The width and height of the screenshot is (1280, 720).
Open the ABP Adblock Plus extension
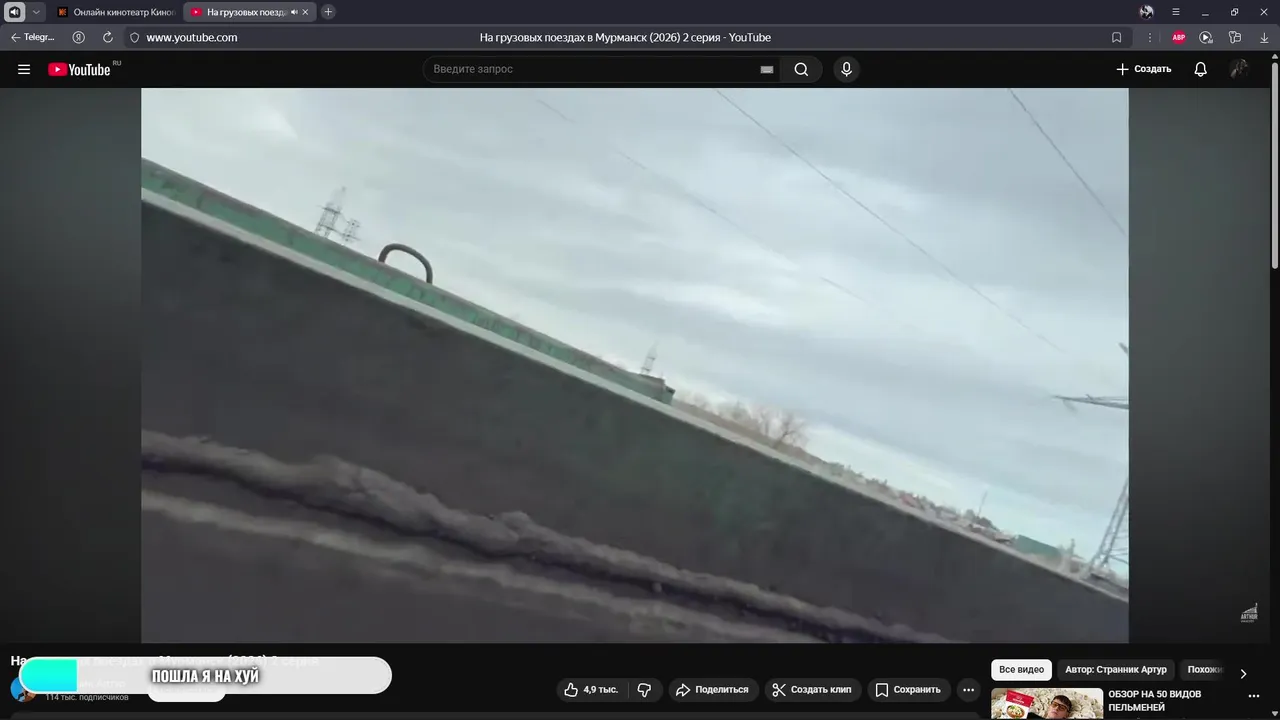tap(1179, 37)
